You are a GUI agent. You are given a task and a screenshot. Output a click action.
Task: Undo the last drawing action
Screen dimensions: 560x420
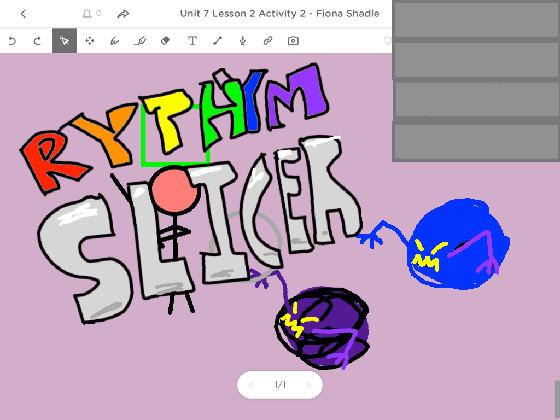(x=12, y=41)
